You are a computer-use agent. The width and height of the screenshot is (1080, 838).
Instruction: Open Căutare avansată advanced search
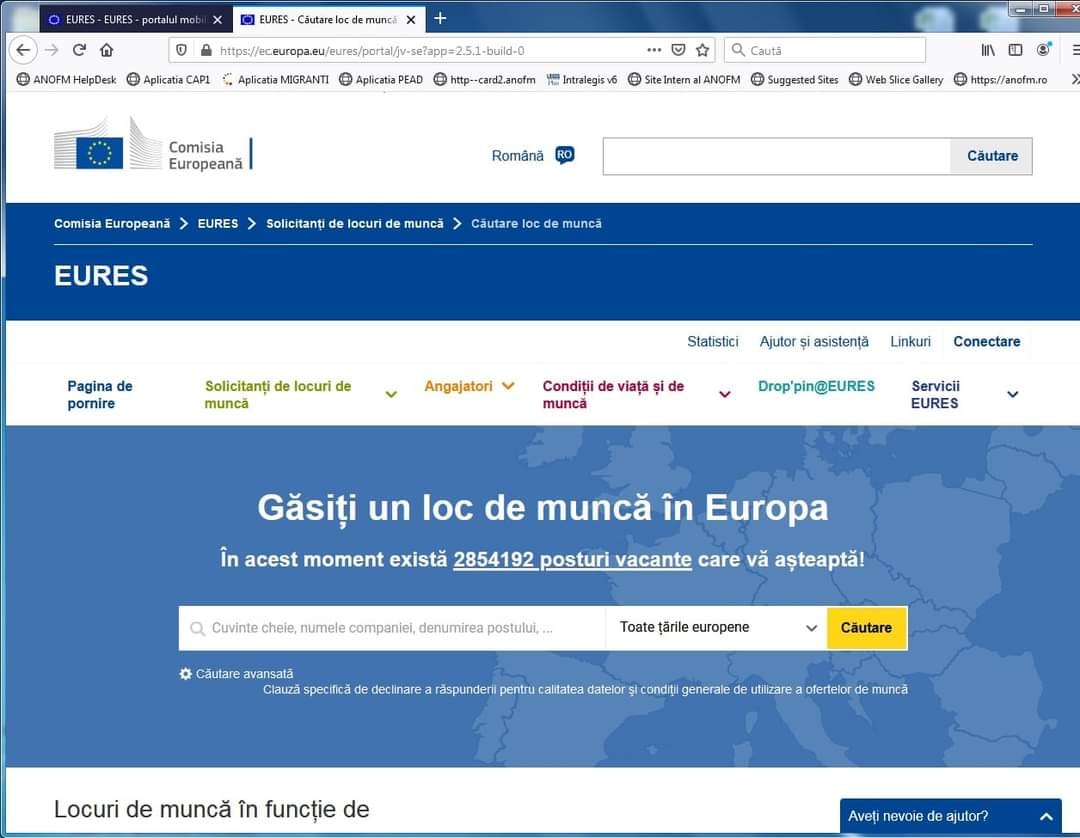click(x=245, y=673)
